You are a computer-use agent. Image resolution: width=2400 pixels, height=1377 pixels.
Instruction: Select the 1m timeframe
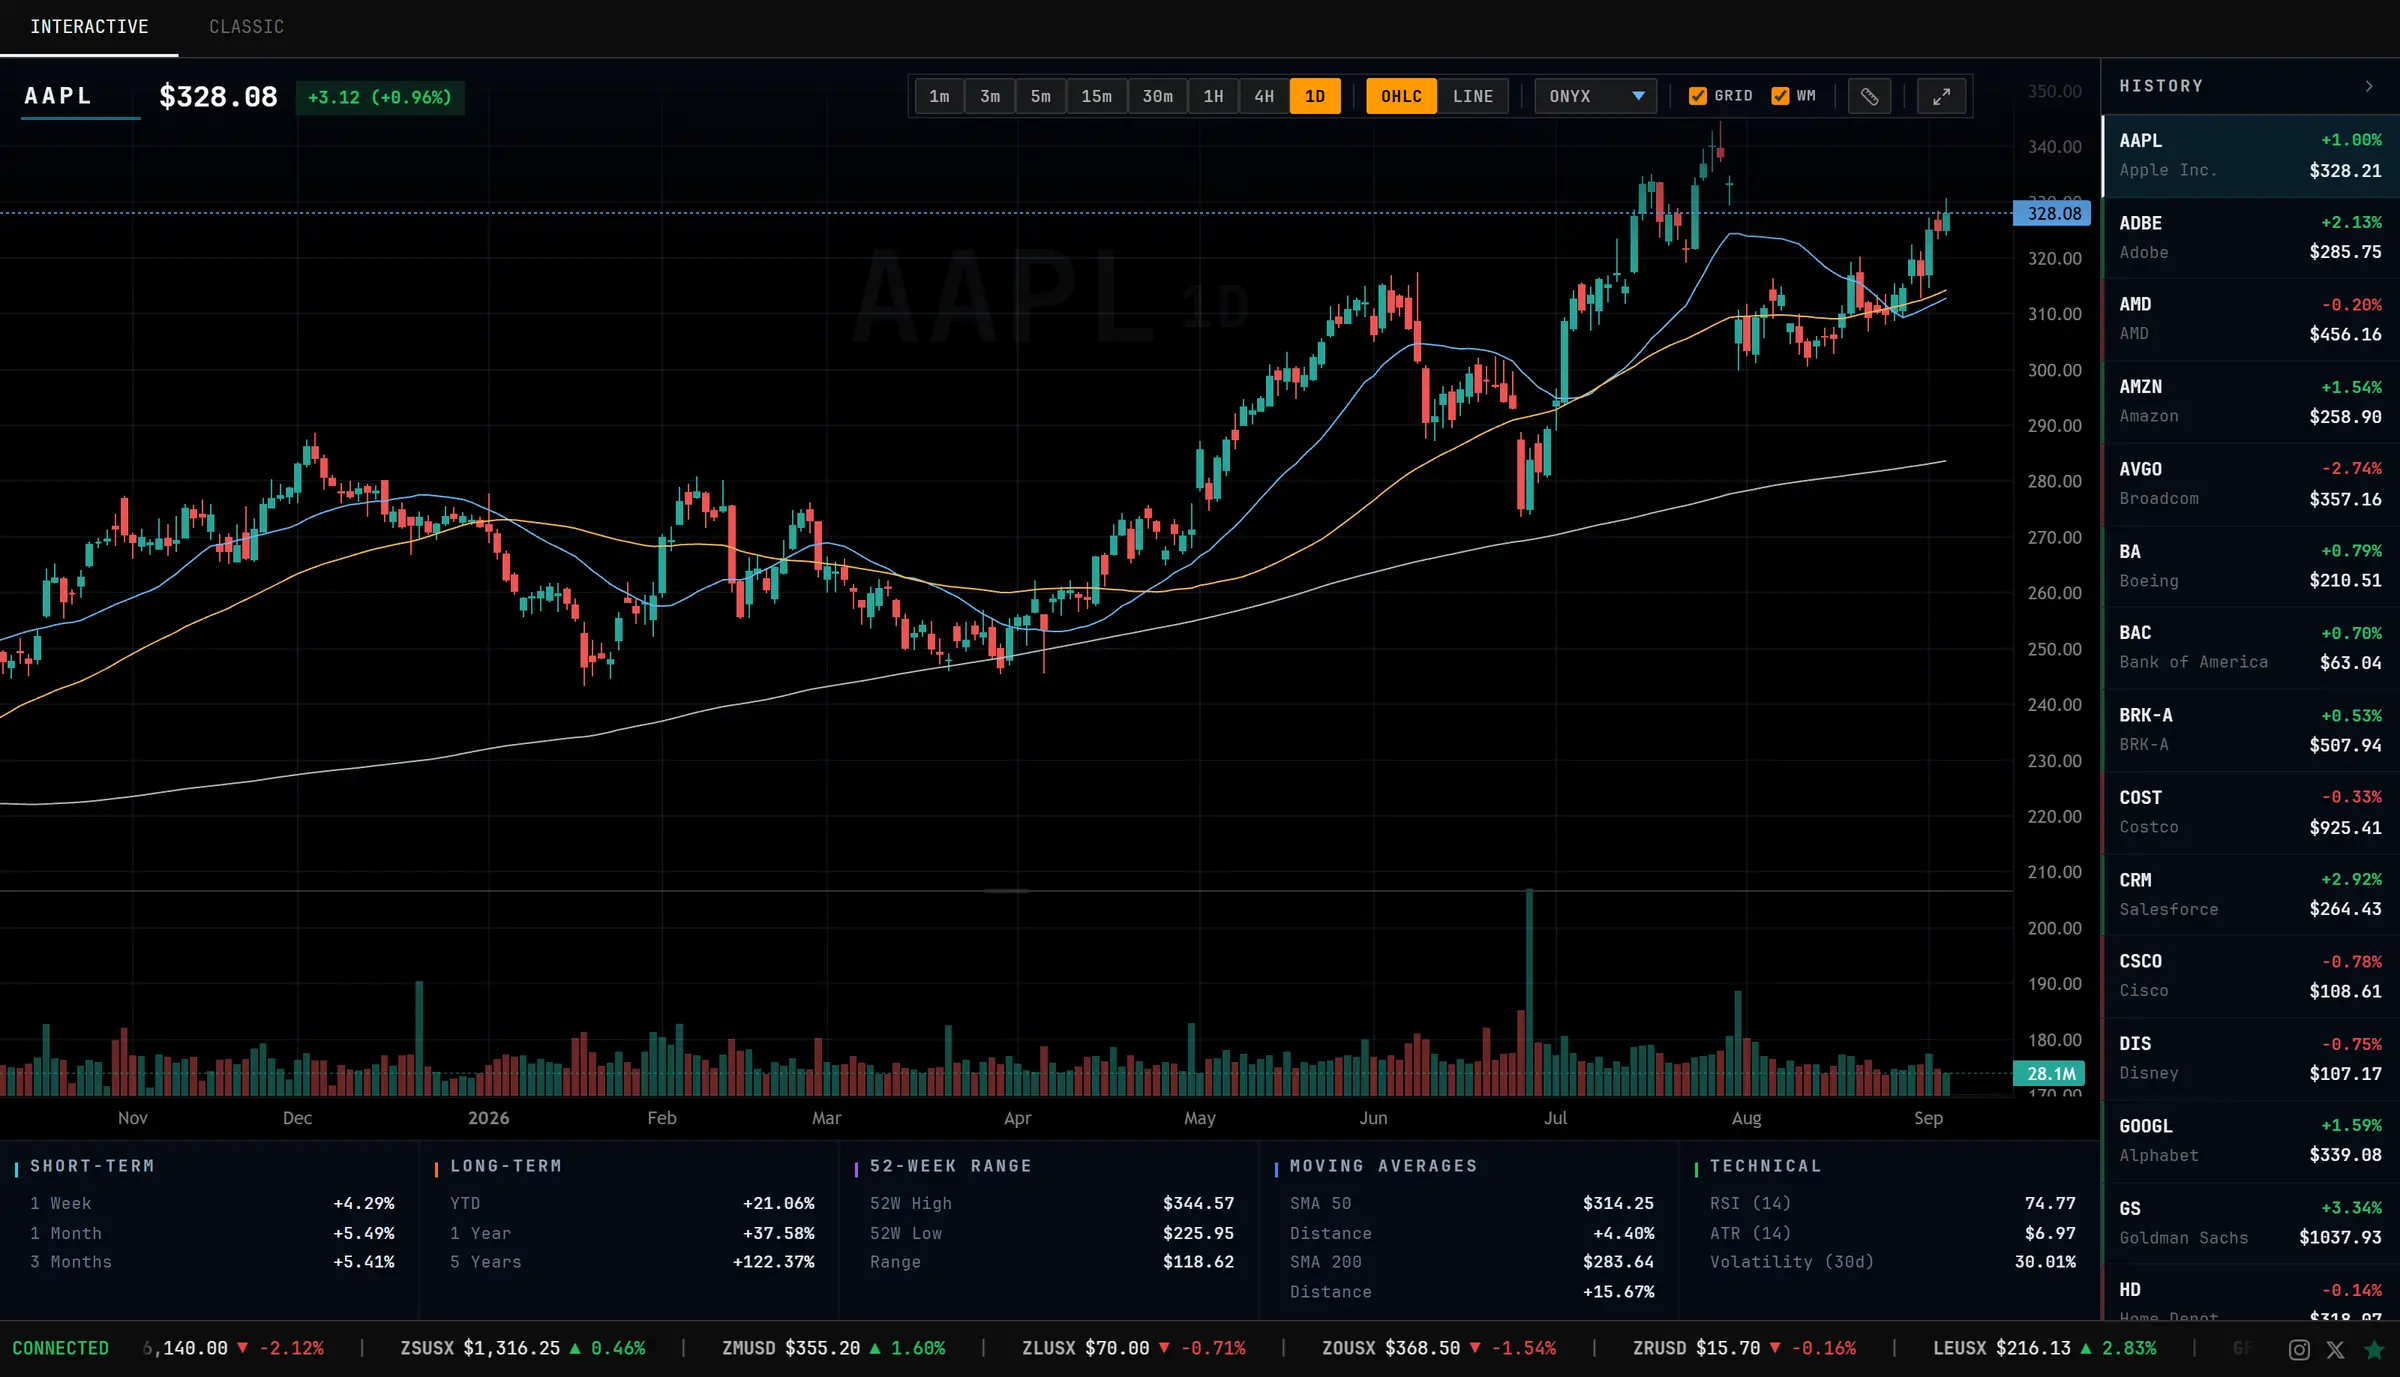[x=939, y=96]
